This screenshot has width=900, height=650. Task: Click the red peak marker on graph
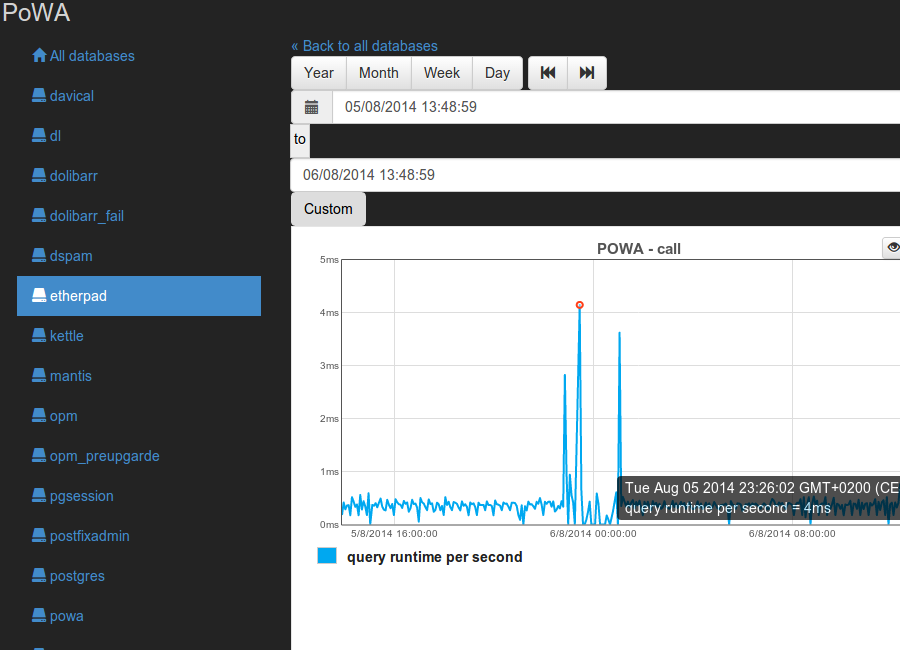click(x=580, y=305)
